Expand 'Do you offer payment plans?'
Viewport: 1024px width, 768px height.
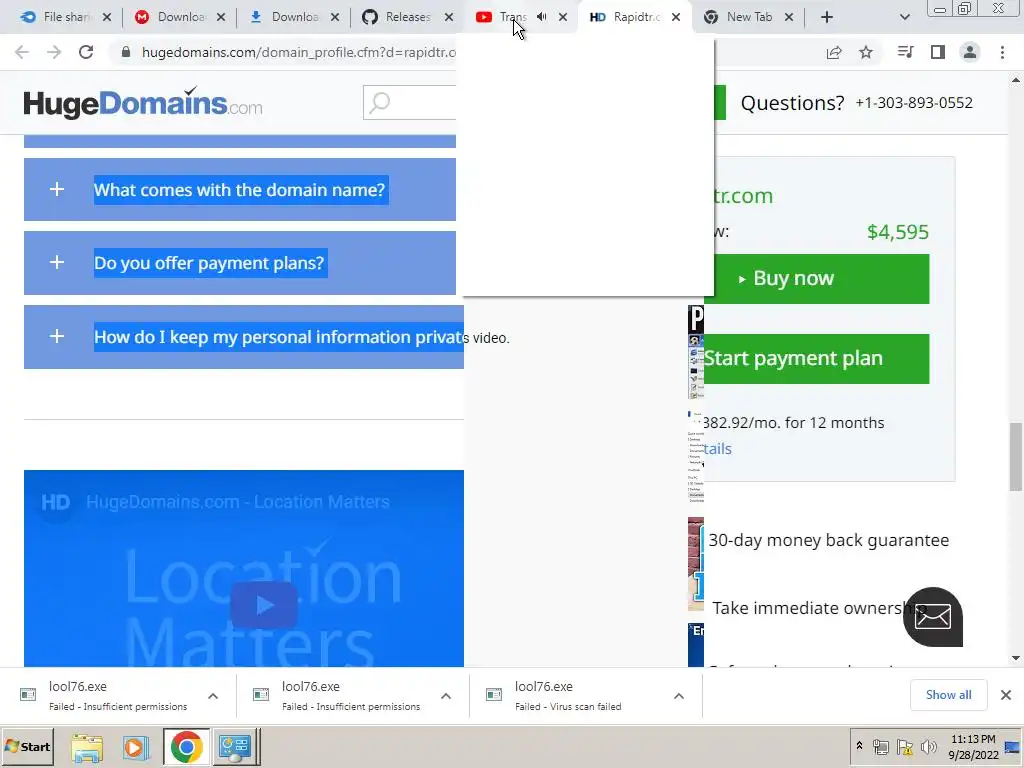240,263
